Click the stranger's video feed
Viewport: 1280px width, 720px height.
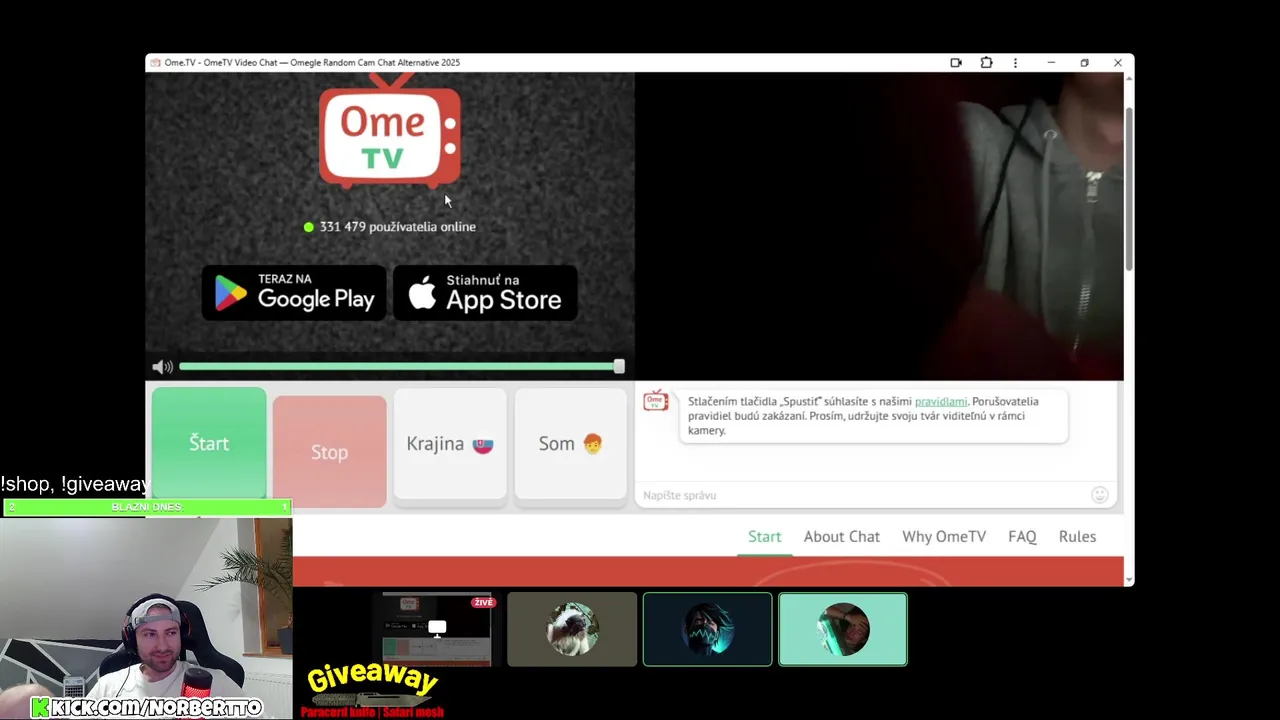[x=879, y=226]
